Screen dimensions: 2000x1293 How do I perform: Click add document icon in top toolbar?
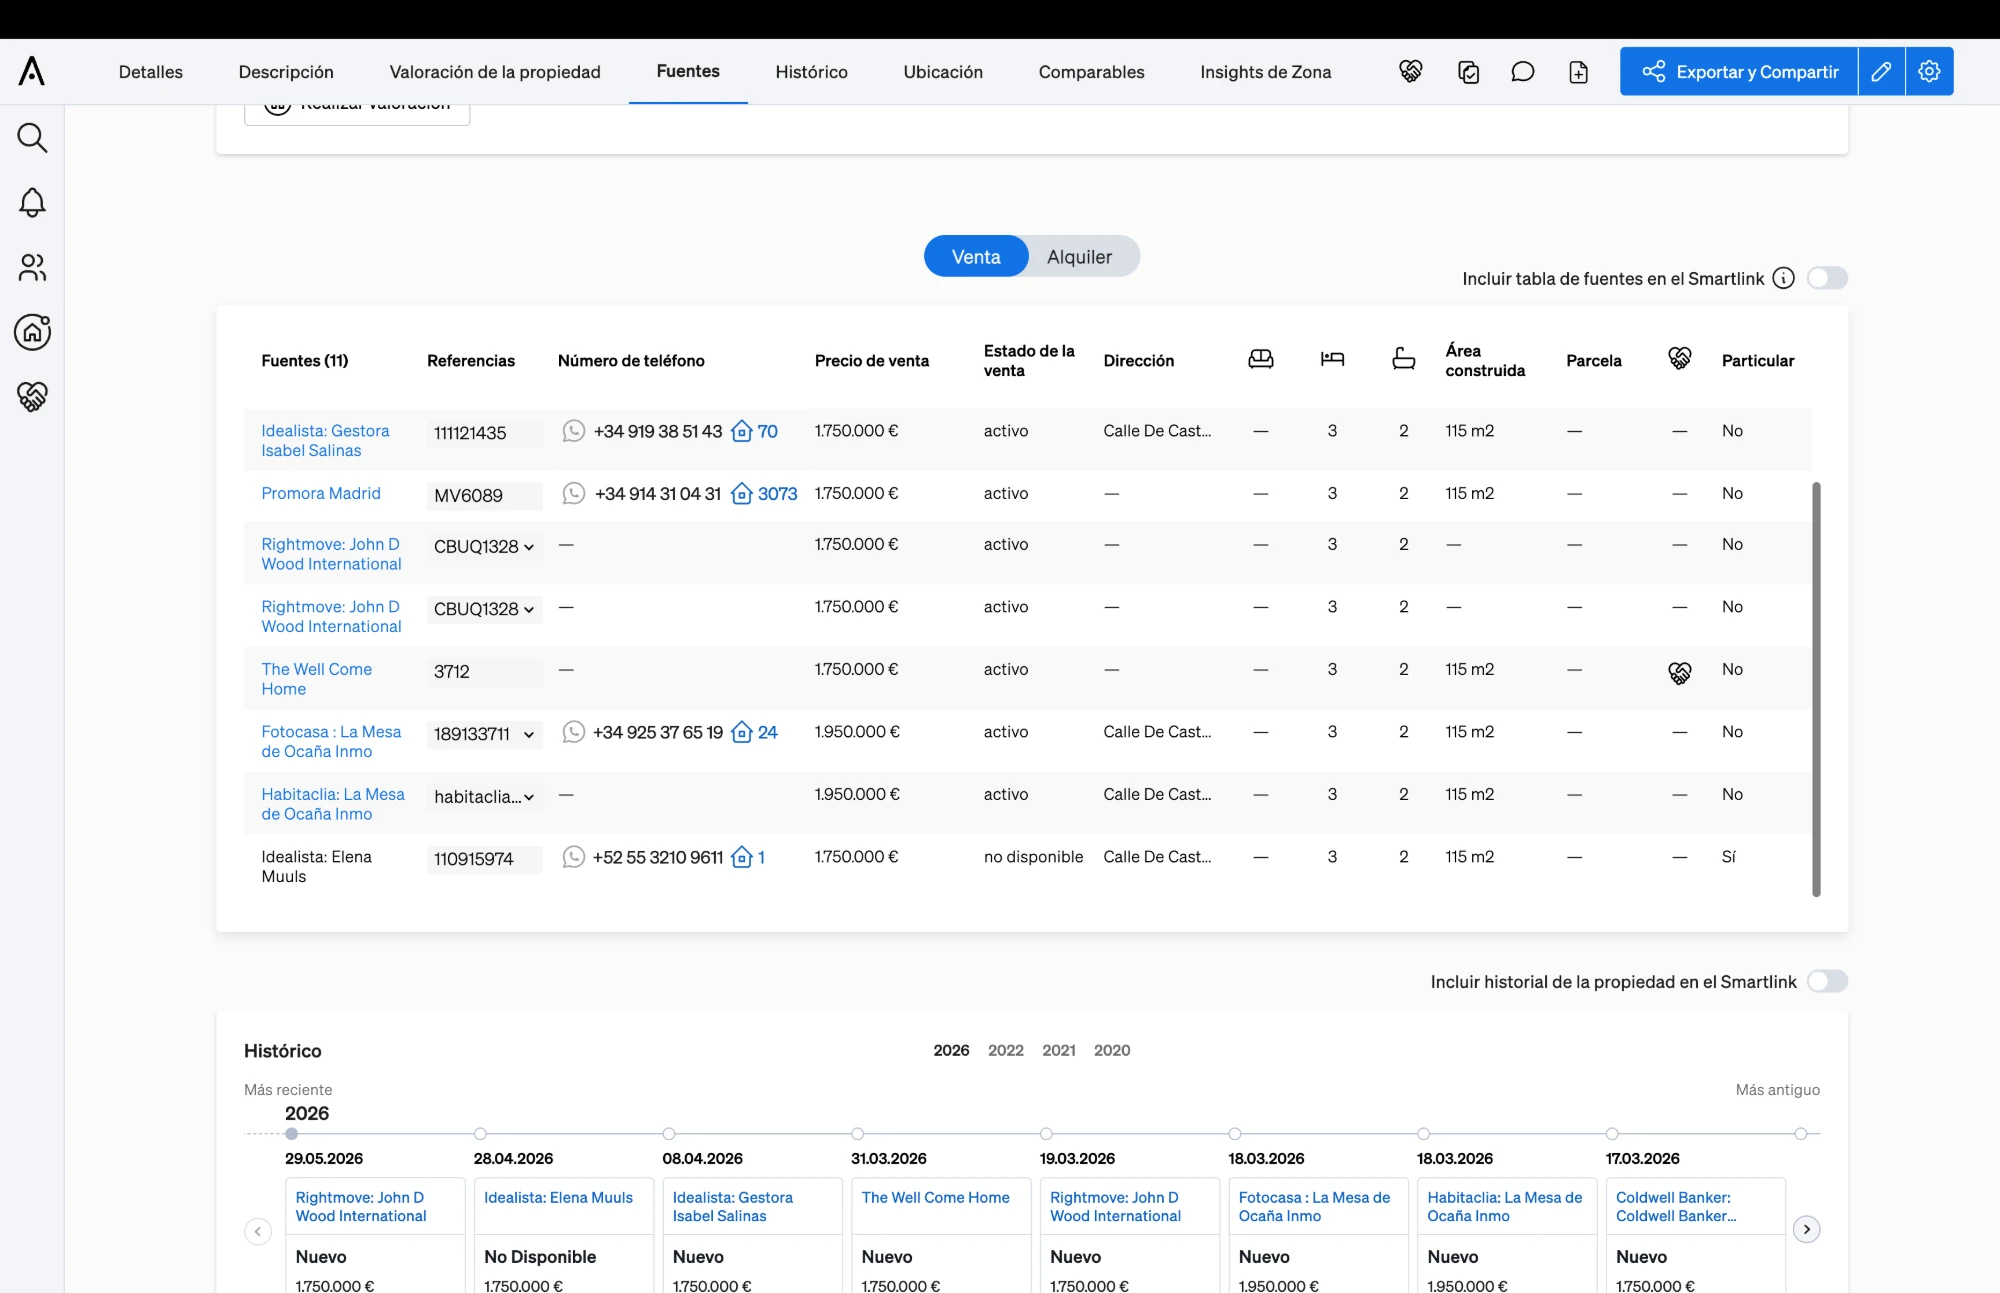click(1578, 72)
